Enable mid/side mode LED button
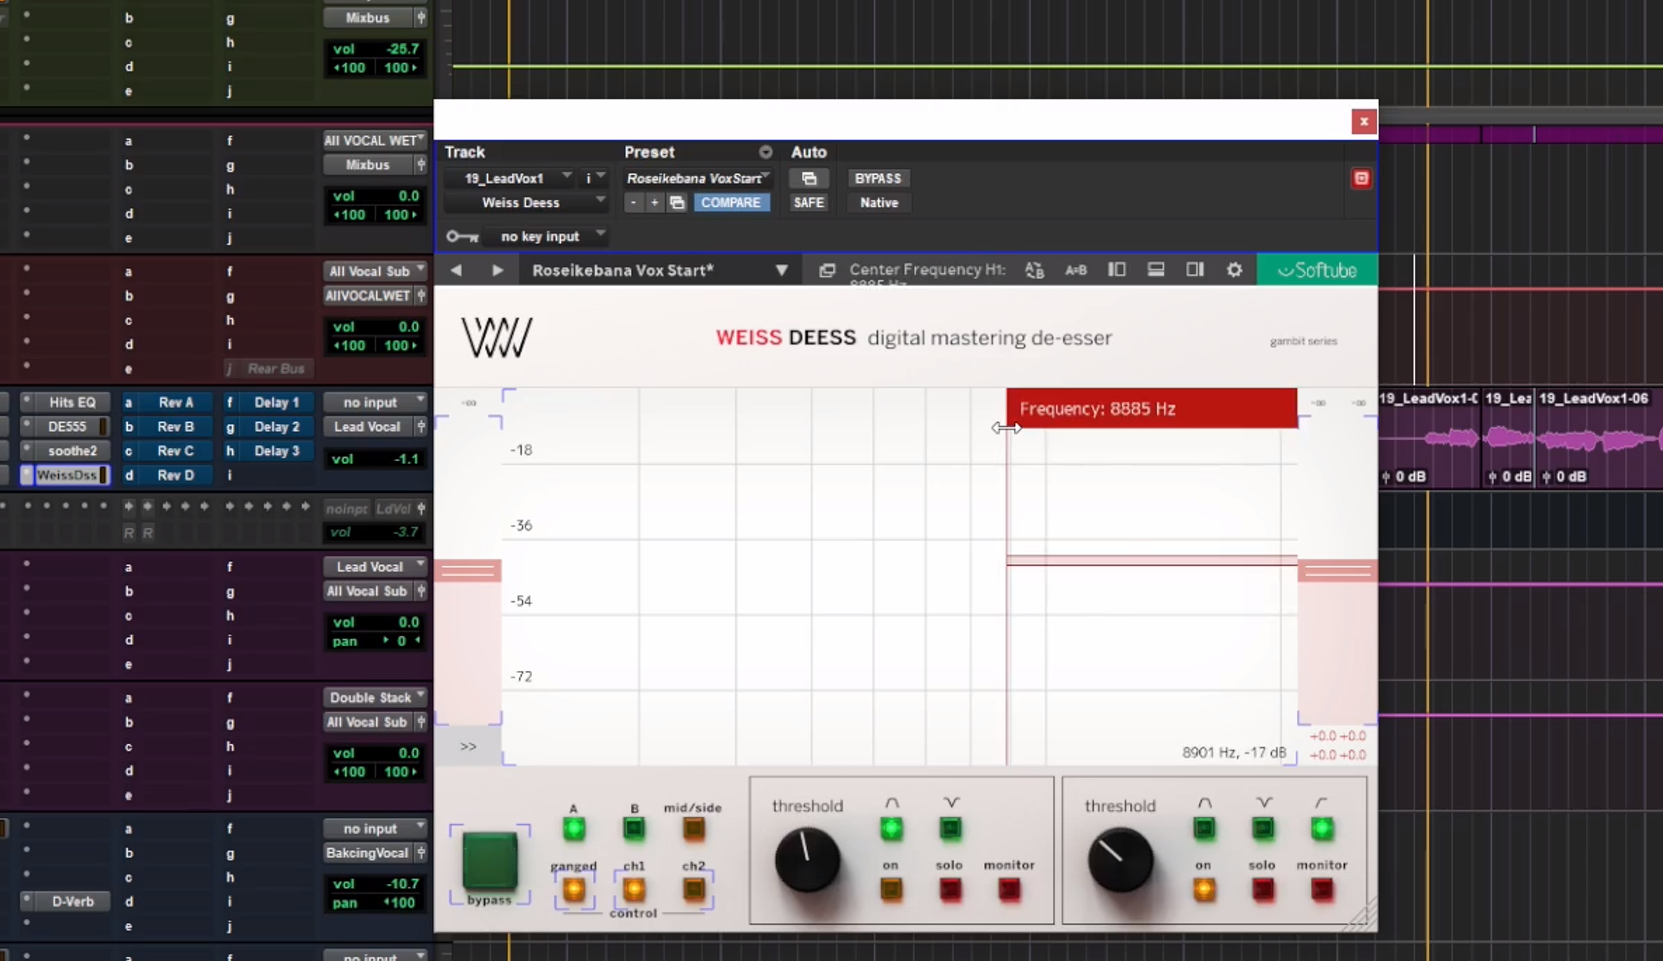The width and height of the screenshot is (1663, 961). [693, 828]
